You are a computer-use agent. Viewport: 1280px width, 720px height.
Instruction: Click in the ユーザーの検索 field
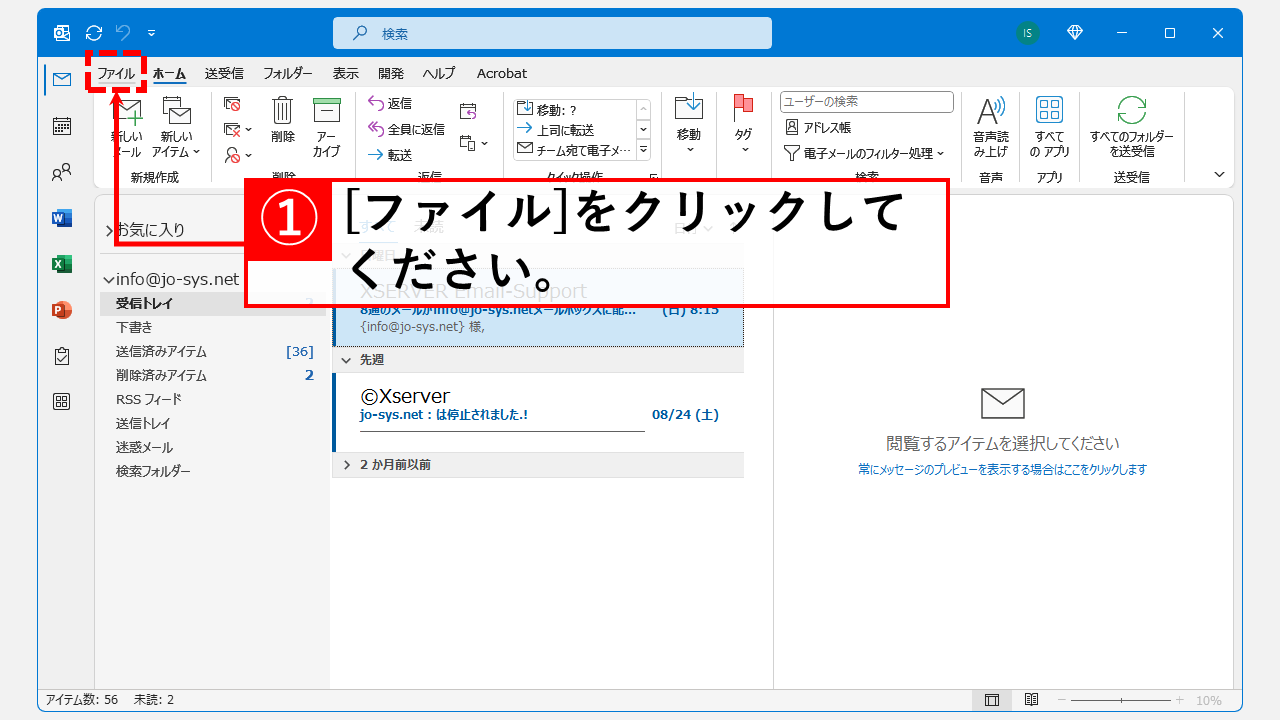867,102
